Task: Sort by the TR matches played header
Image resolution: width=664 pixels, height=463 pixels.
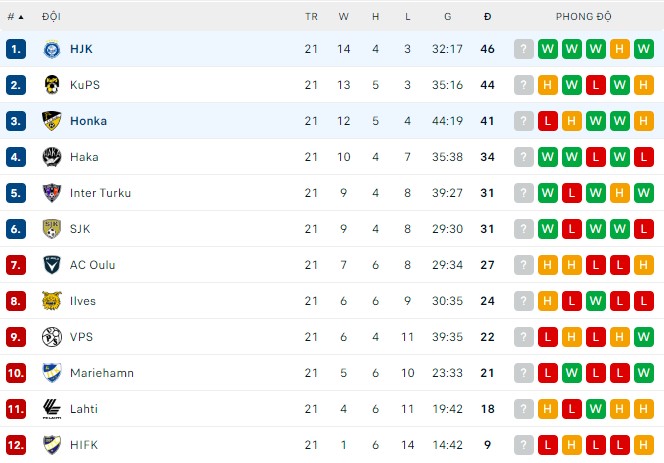Action: pyautogui.click(x=311, y=17)
